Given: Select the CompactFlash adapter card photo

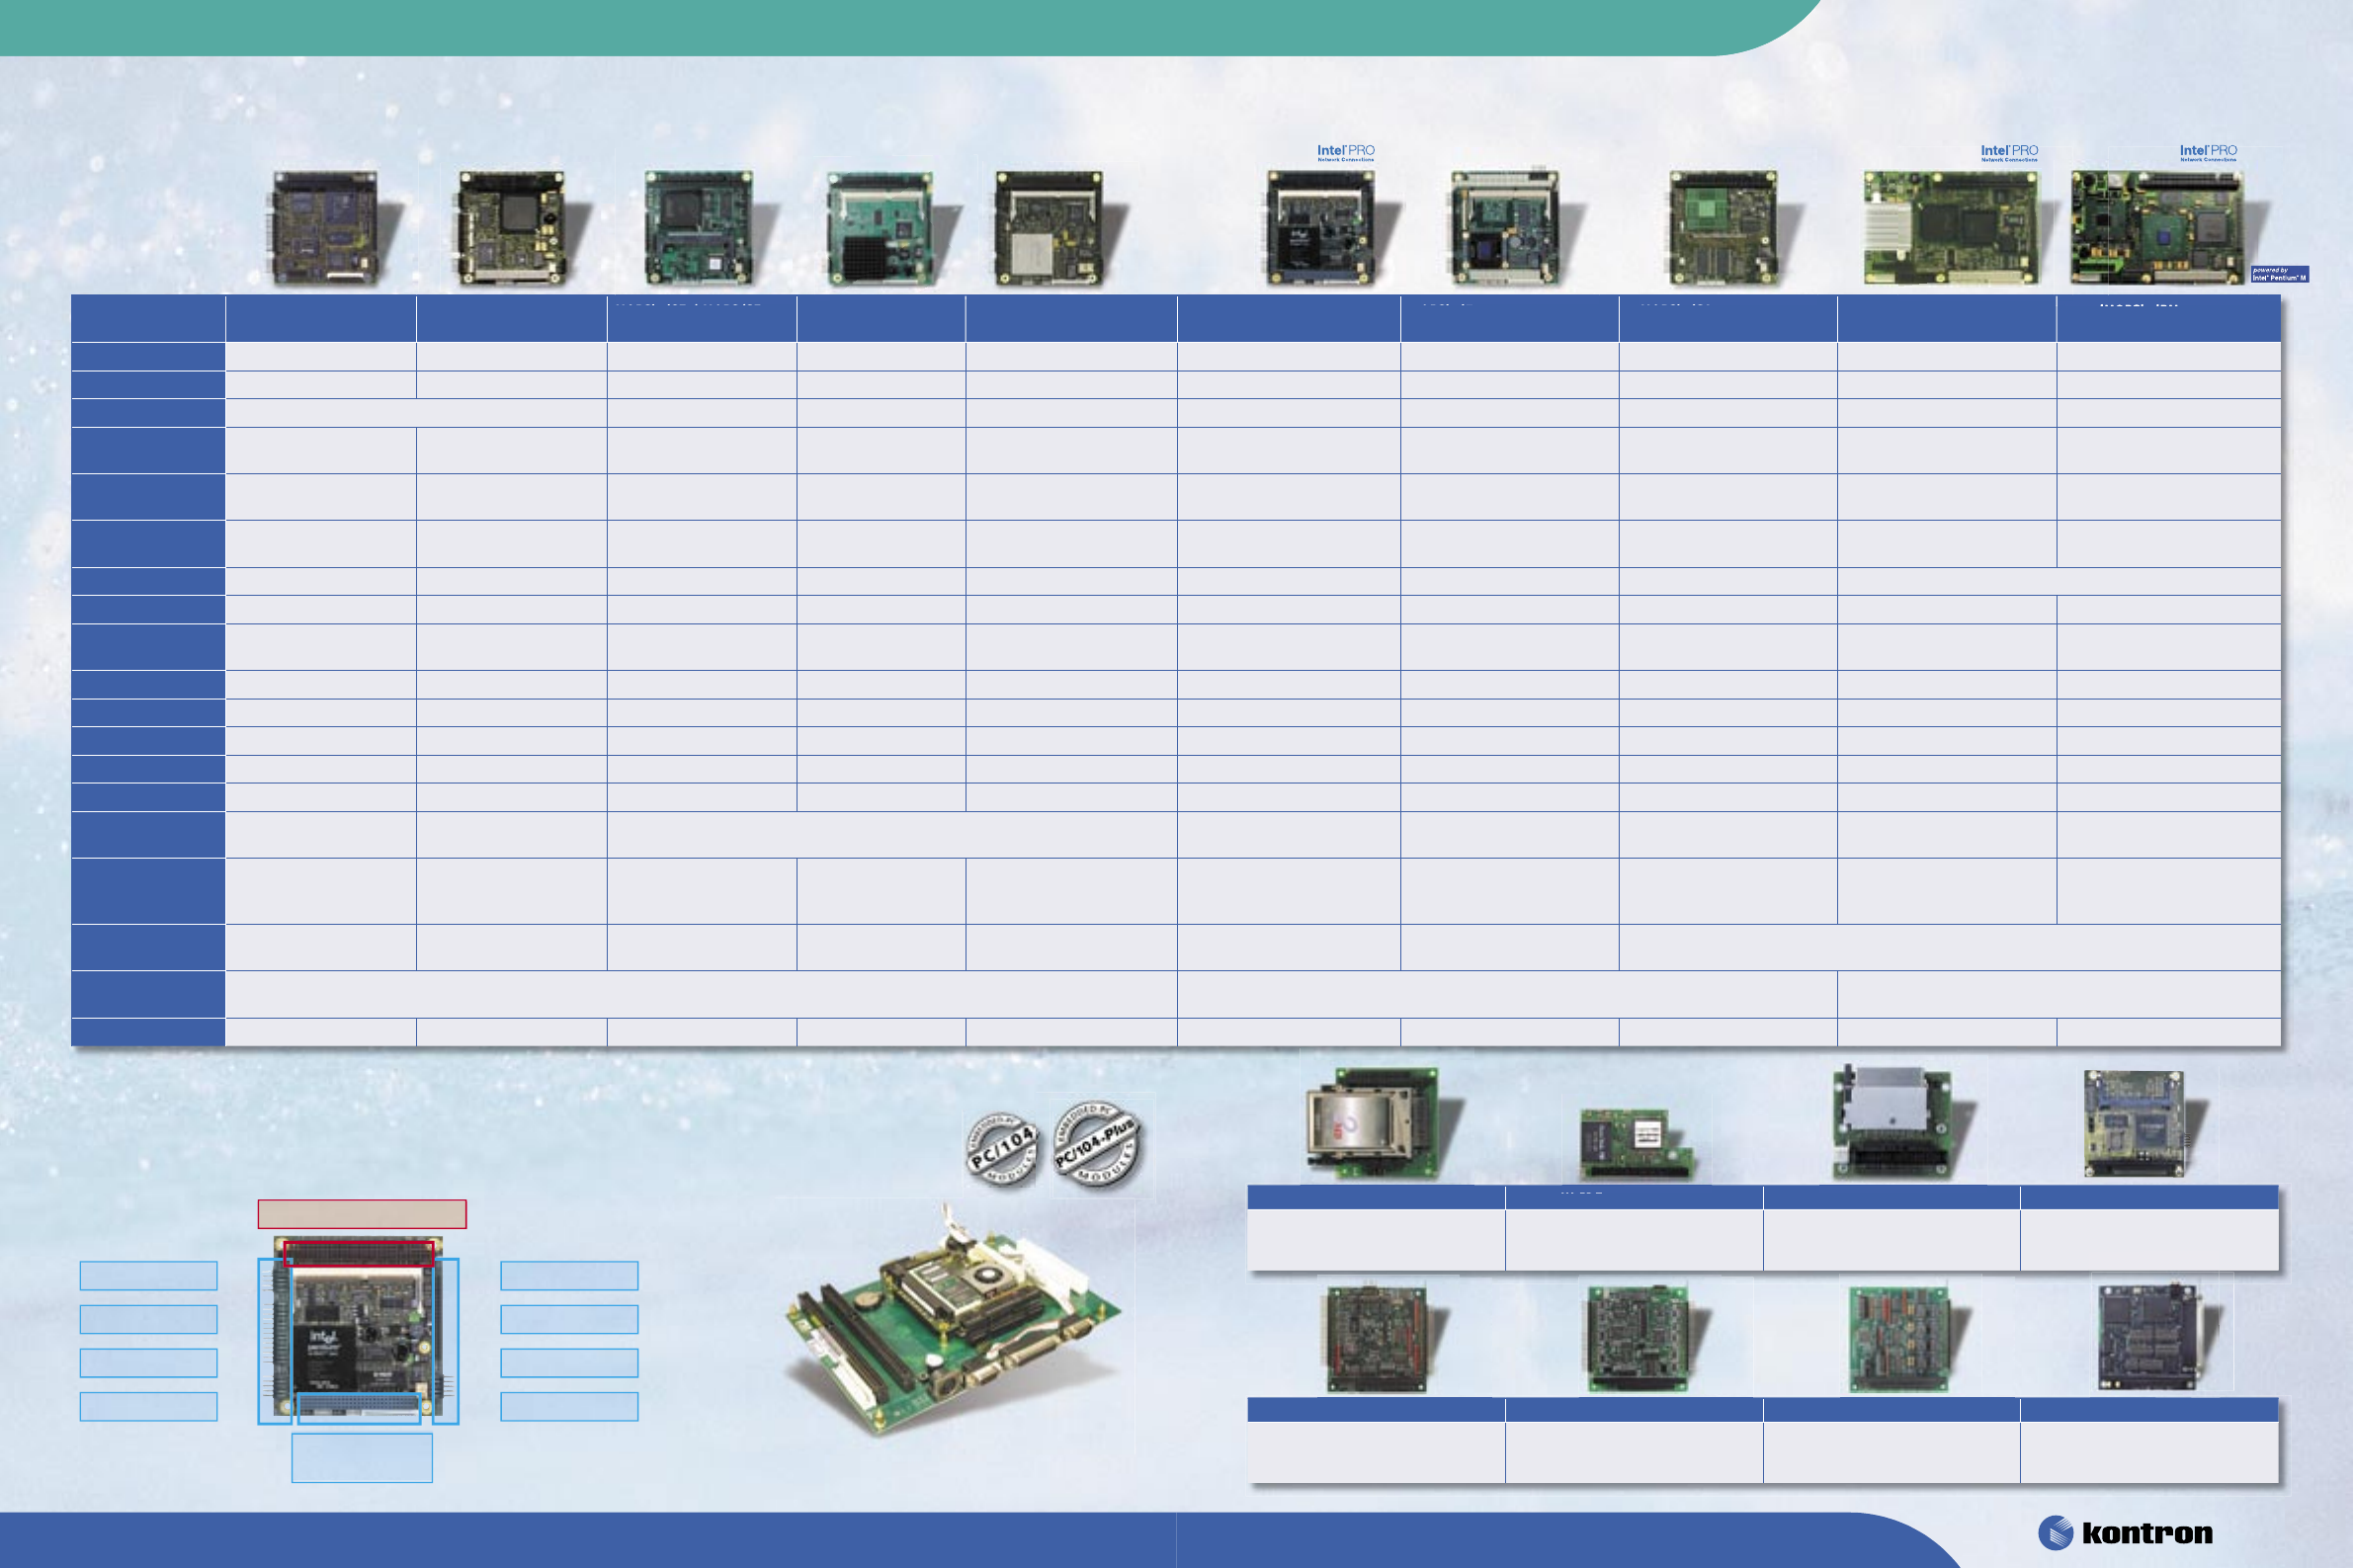Looking at the screenshot, I should 1373,1124.
